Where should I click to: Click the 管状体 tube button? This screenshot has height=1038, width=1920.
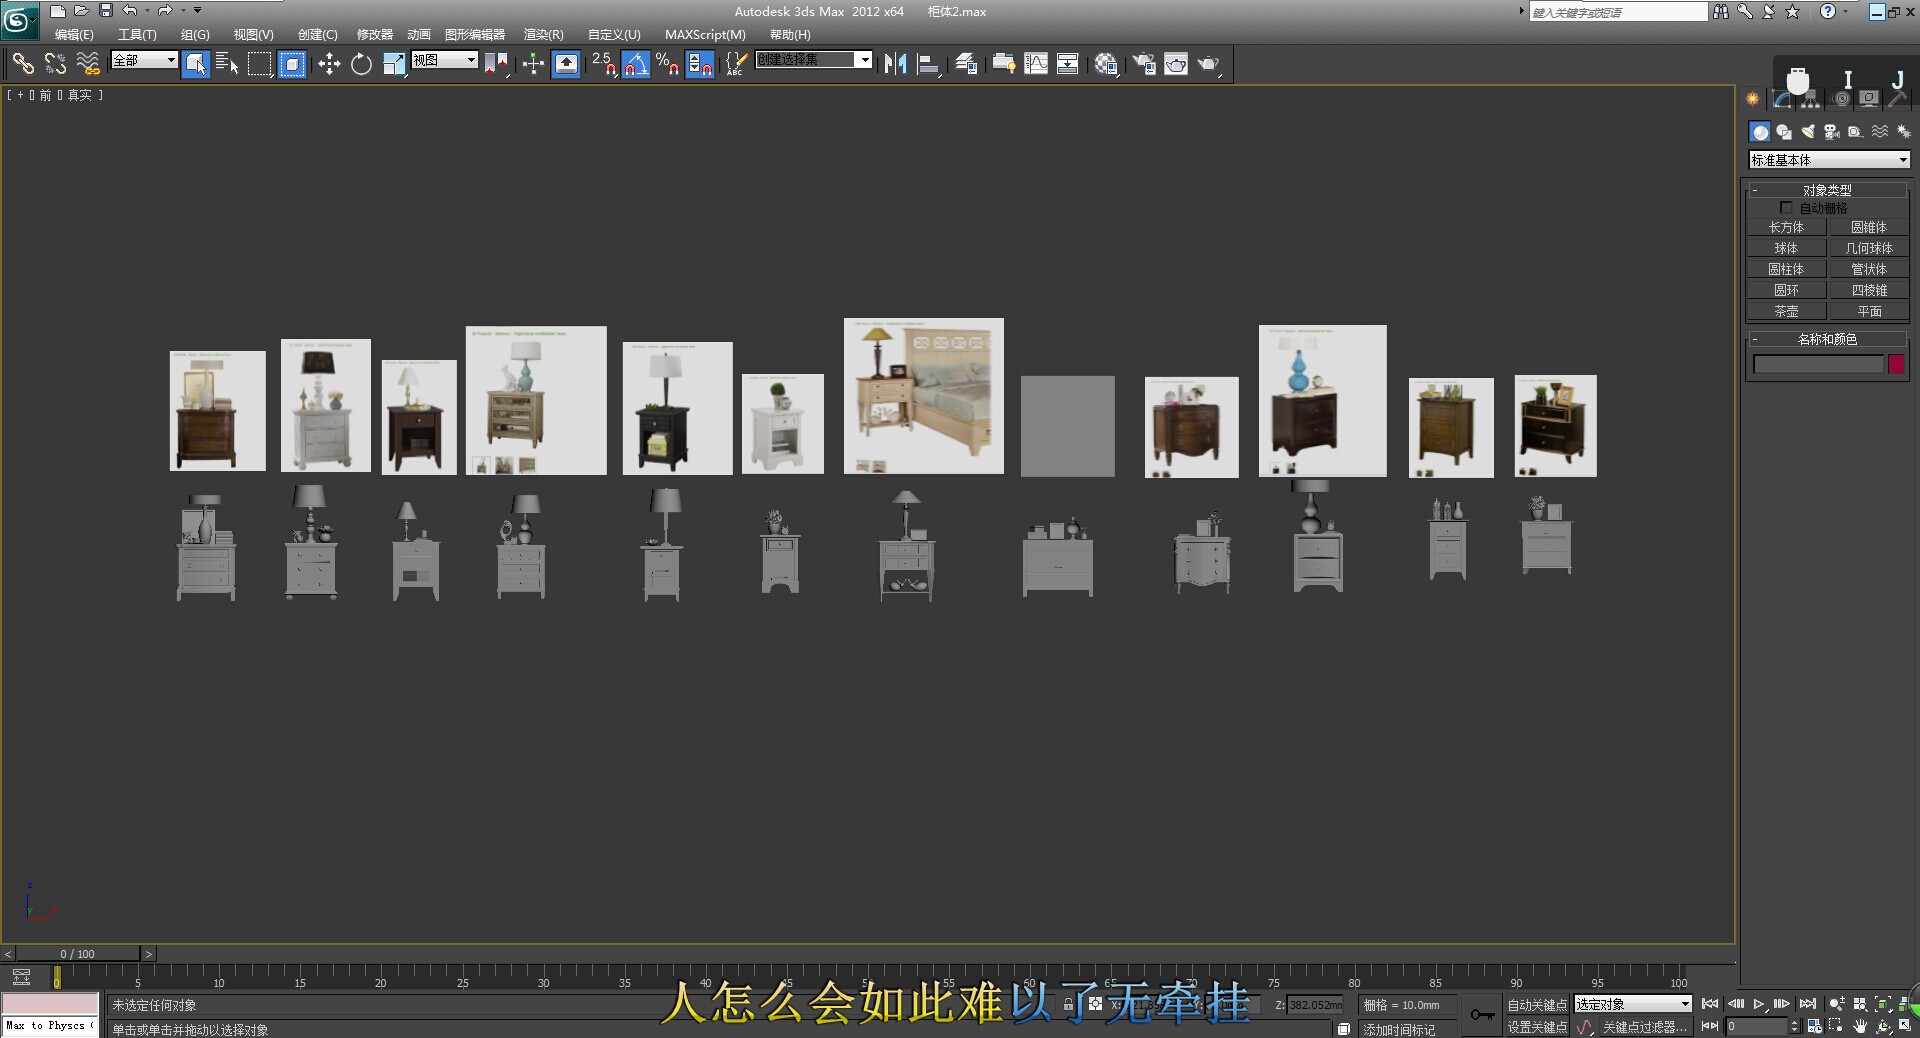click(1868, 270)
